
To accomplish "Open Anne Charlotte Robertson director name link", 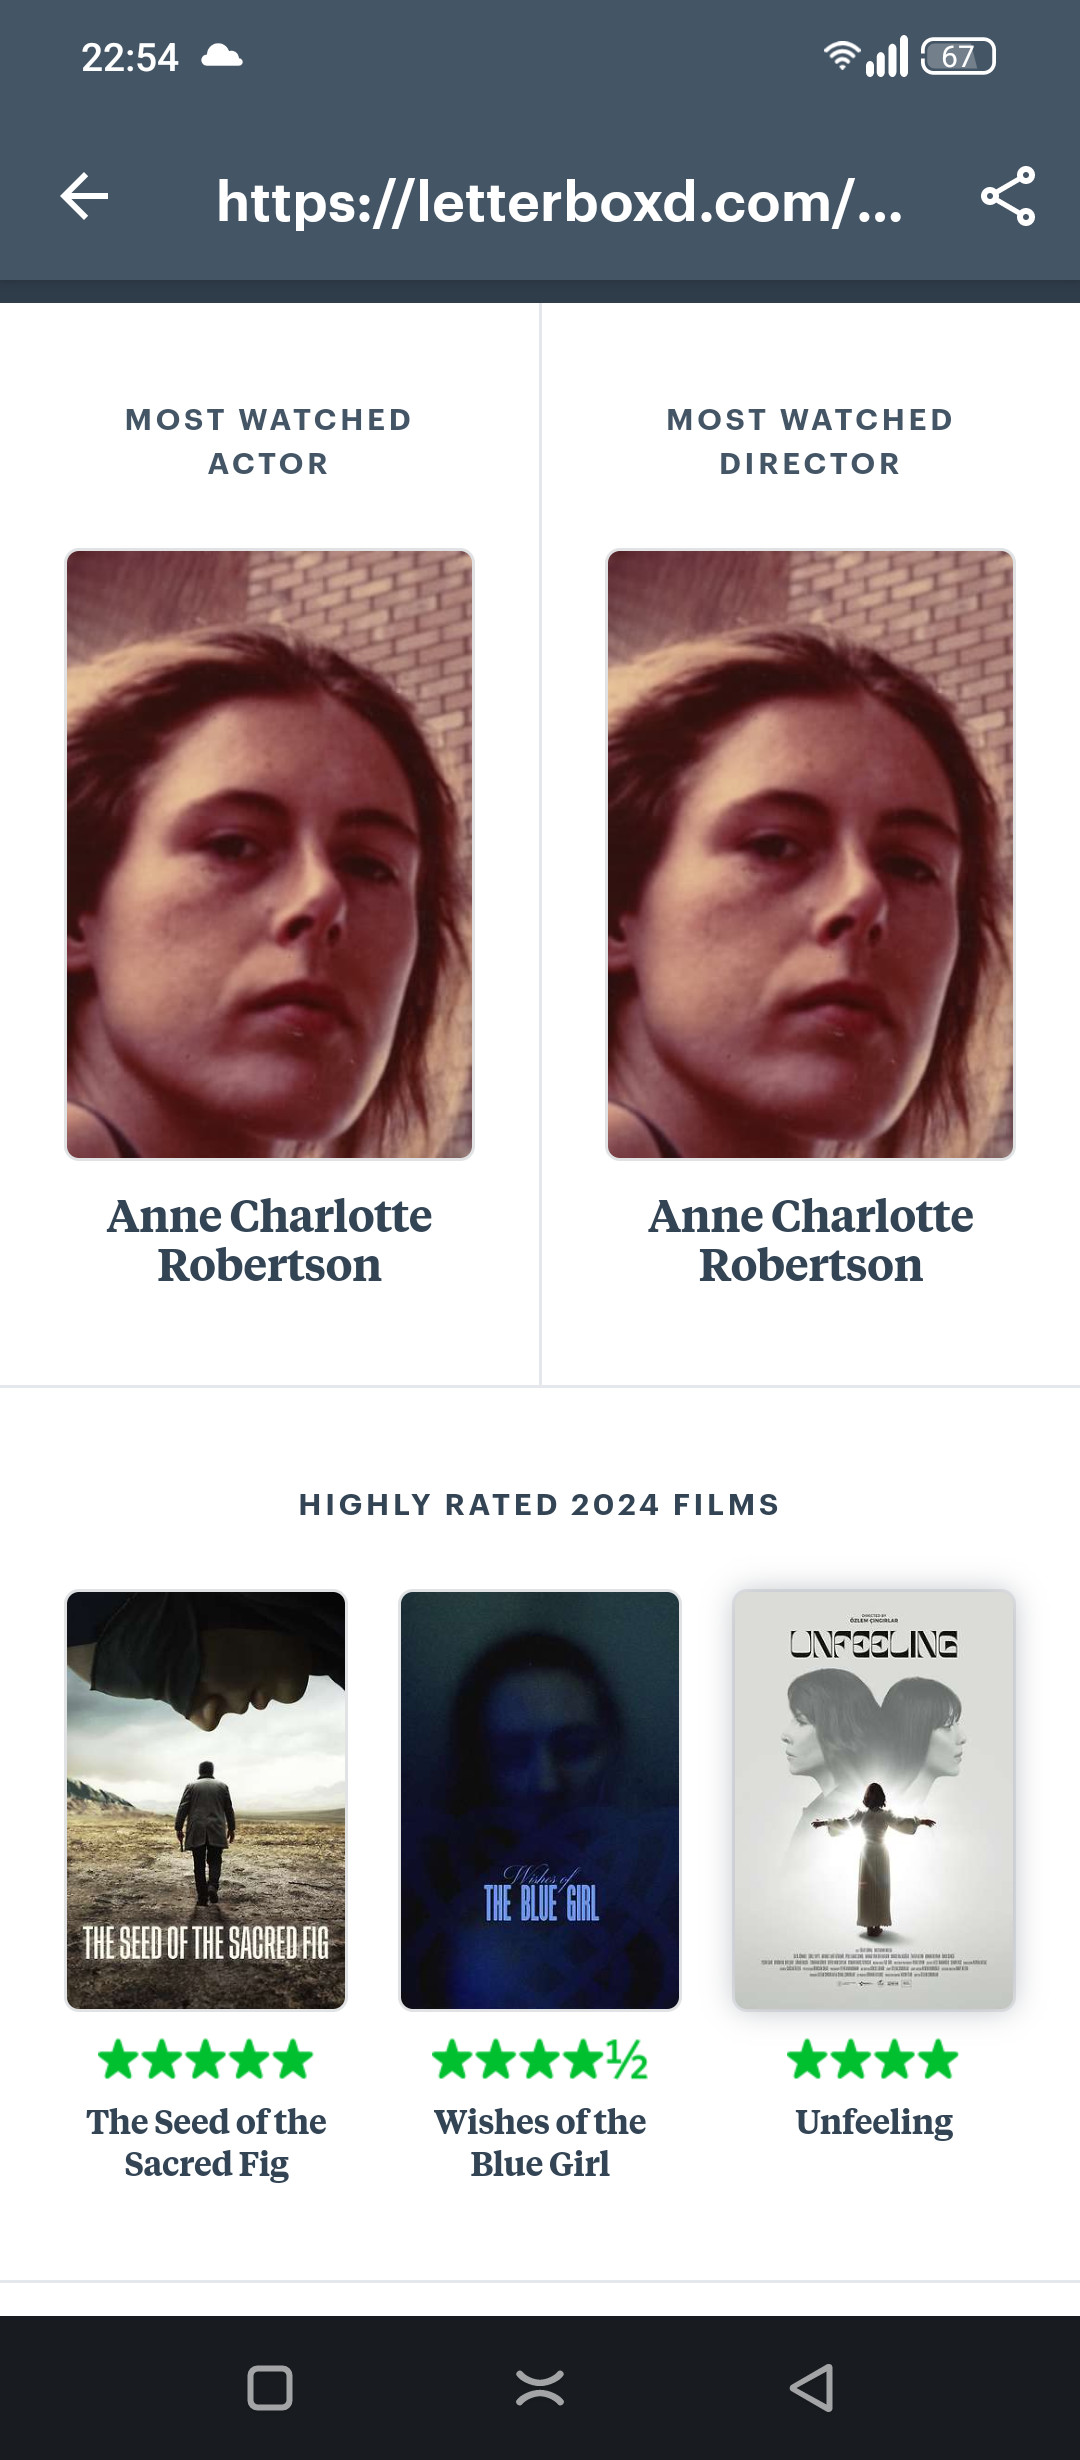I will click(x=811, y=1240).
